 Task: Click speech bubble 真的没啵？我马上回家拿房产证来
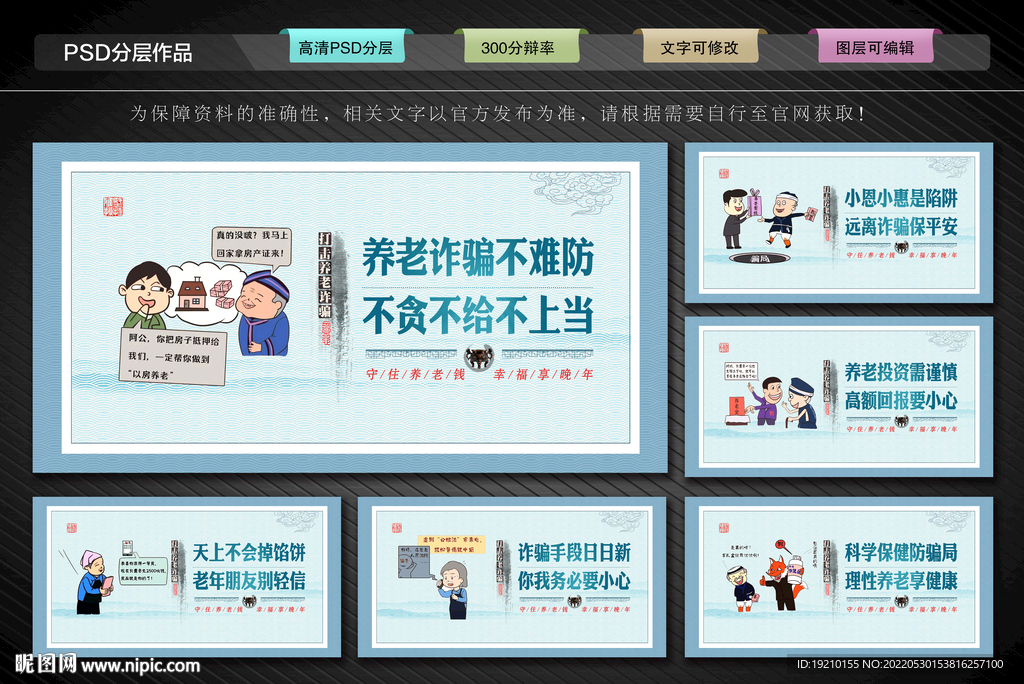pos(251,245)
